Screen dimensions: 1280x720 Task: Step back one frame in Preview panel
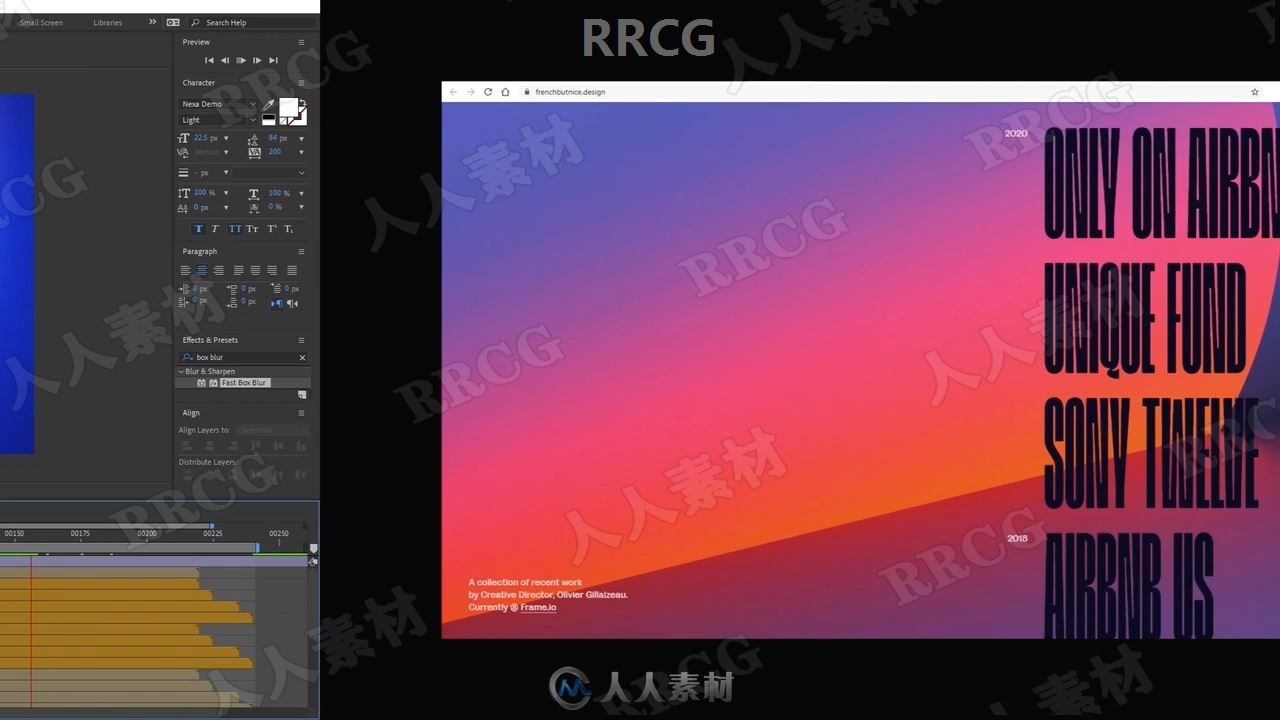224,60
